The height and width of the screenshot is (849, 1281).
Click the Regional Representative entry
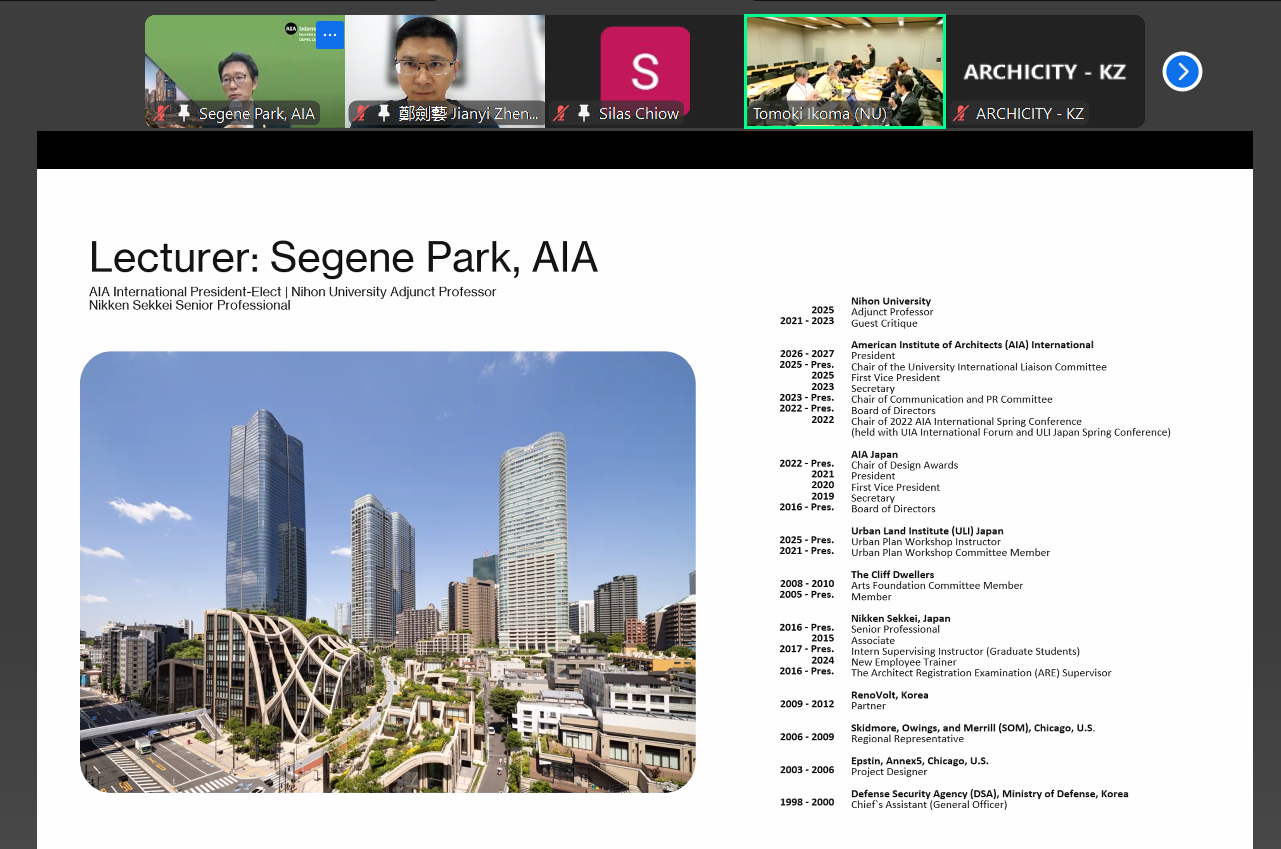pyautogui.click(x=907, y=739)
